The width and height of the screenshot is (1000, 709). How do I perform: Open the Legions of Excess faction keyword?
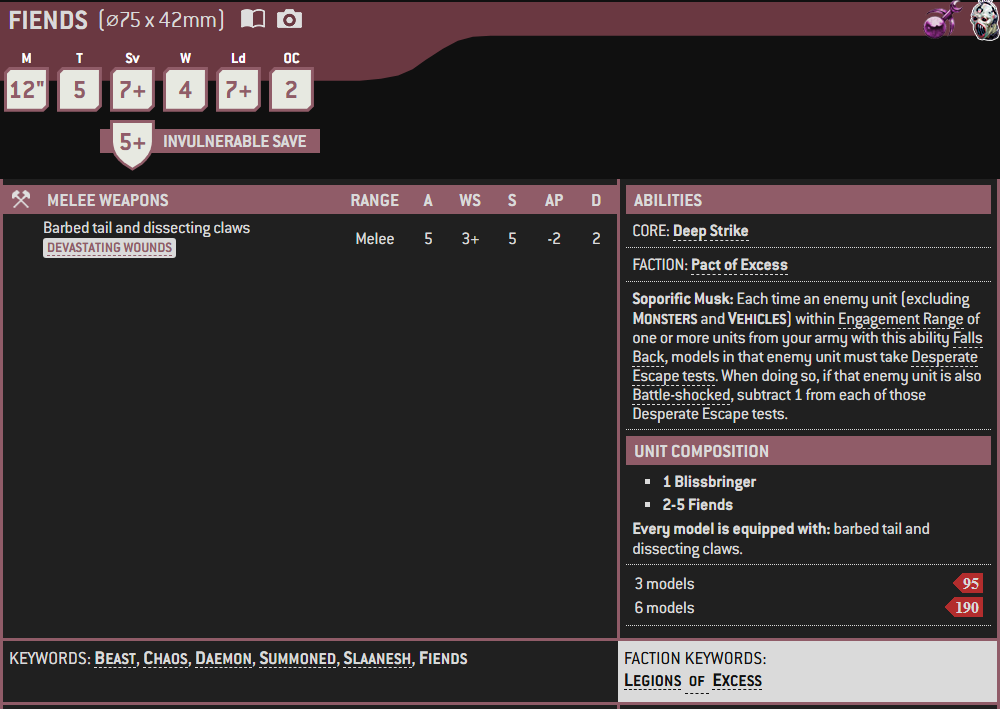692,681
